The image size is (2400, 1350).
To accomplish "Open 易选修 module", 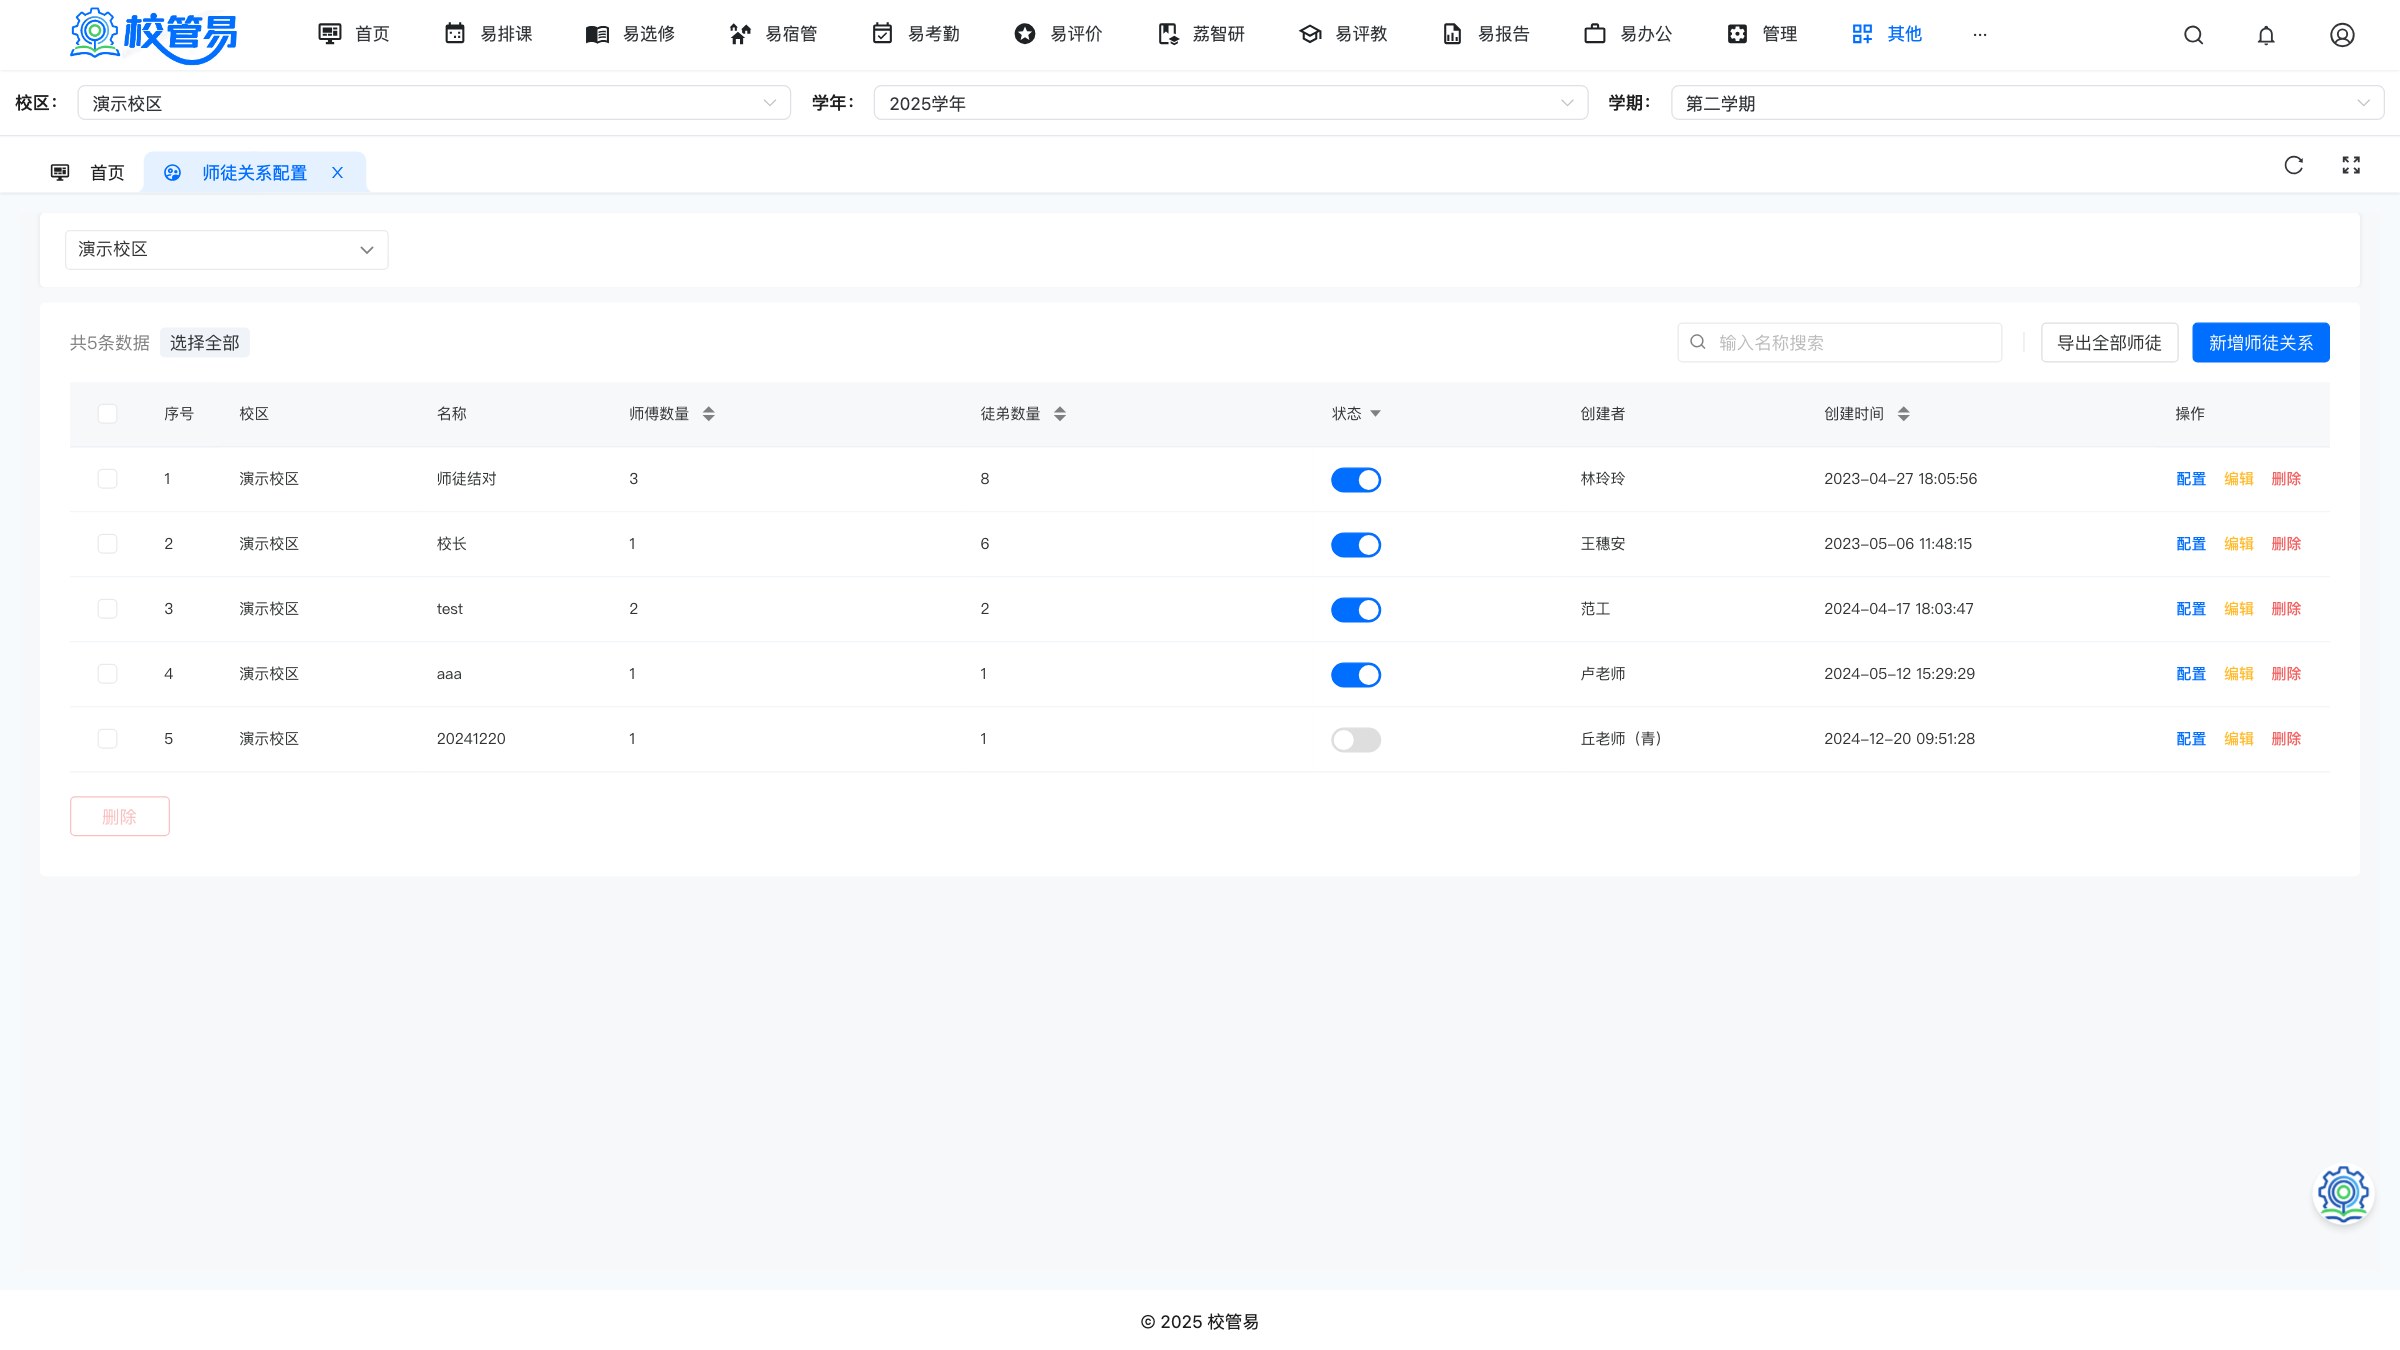I will [x=630, y=34].
